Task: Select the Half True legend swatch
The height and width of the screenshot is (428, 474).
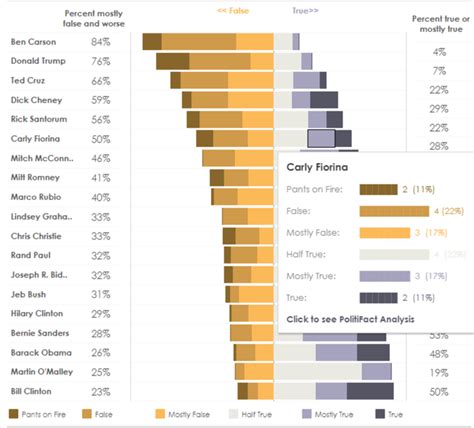Action: pos(233,414)
